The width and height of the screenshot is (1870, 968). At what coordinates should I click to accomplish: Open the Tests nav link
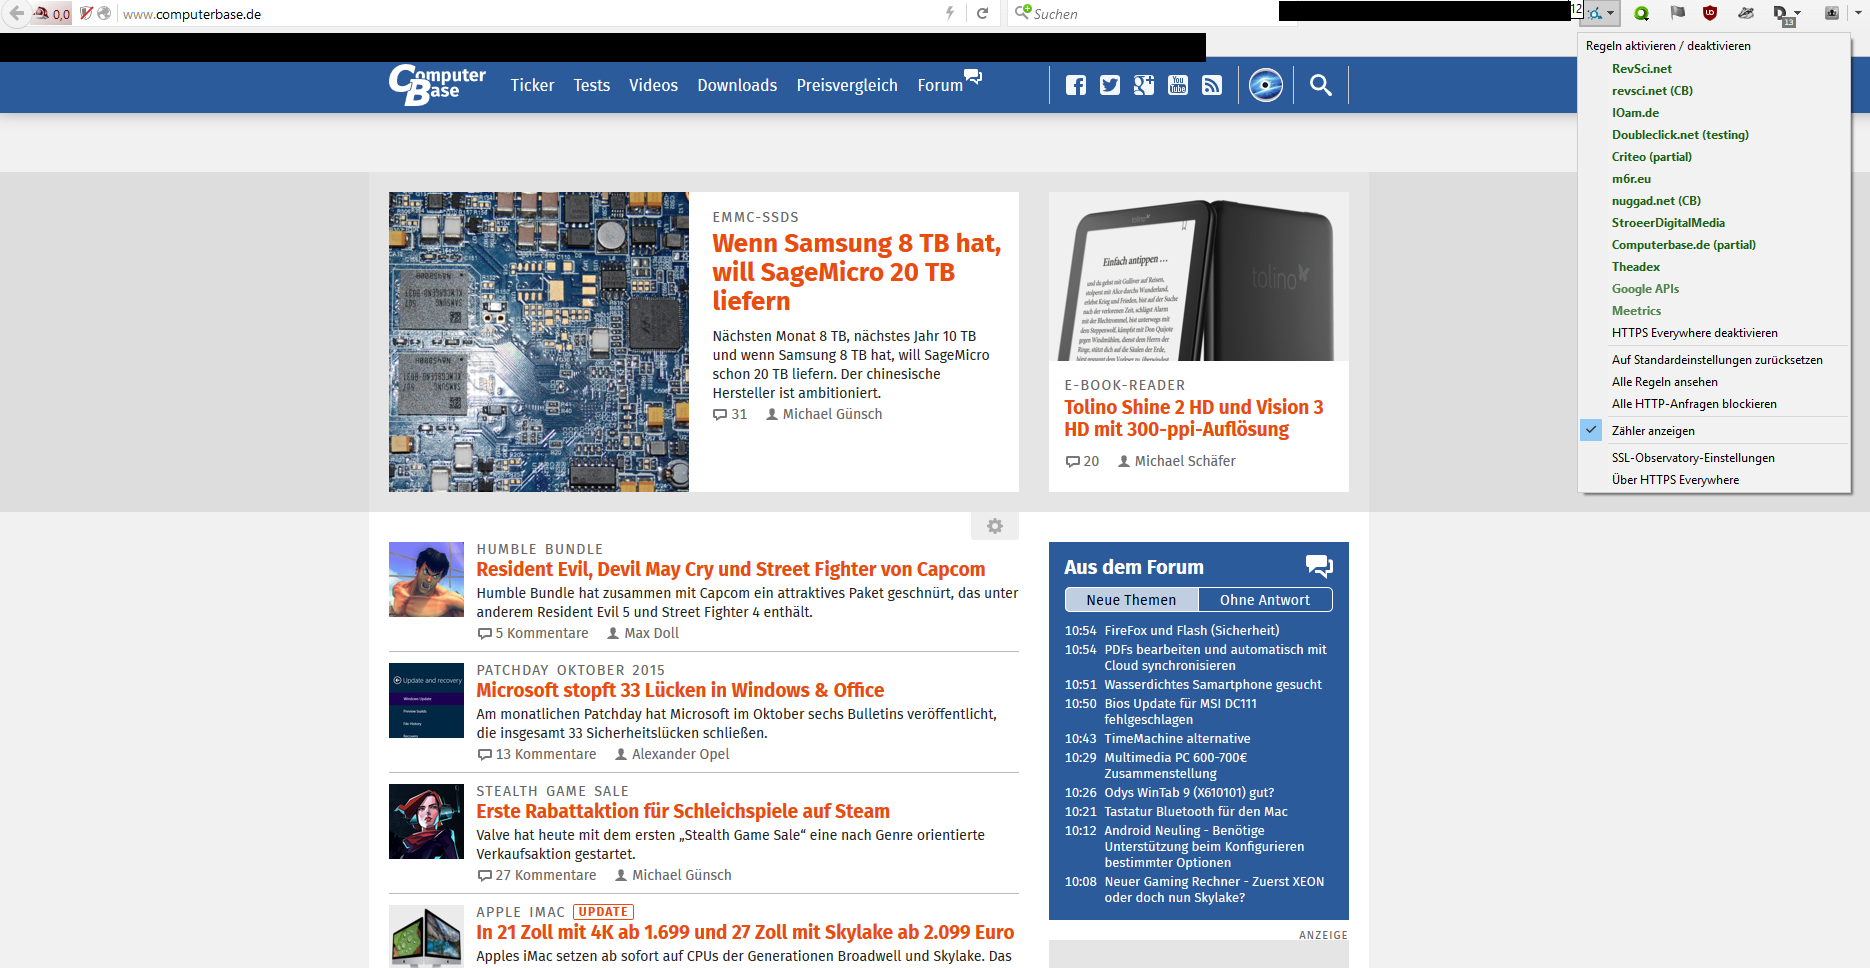591,85
